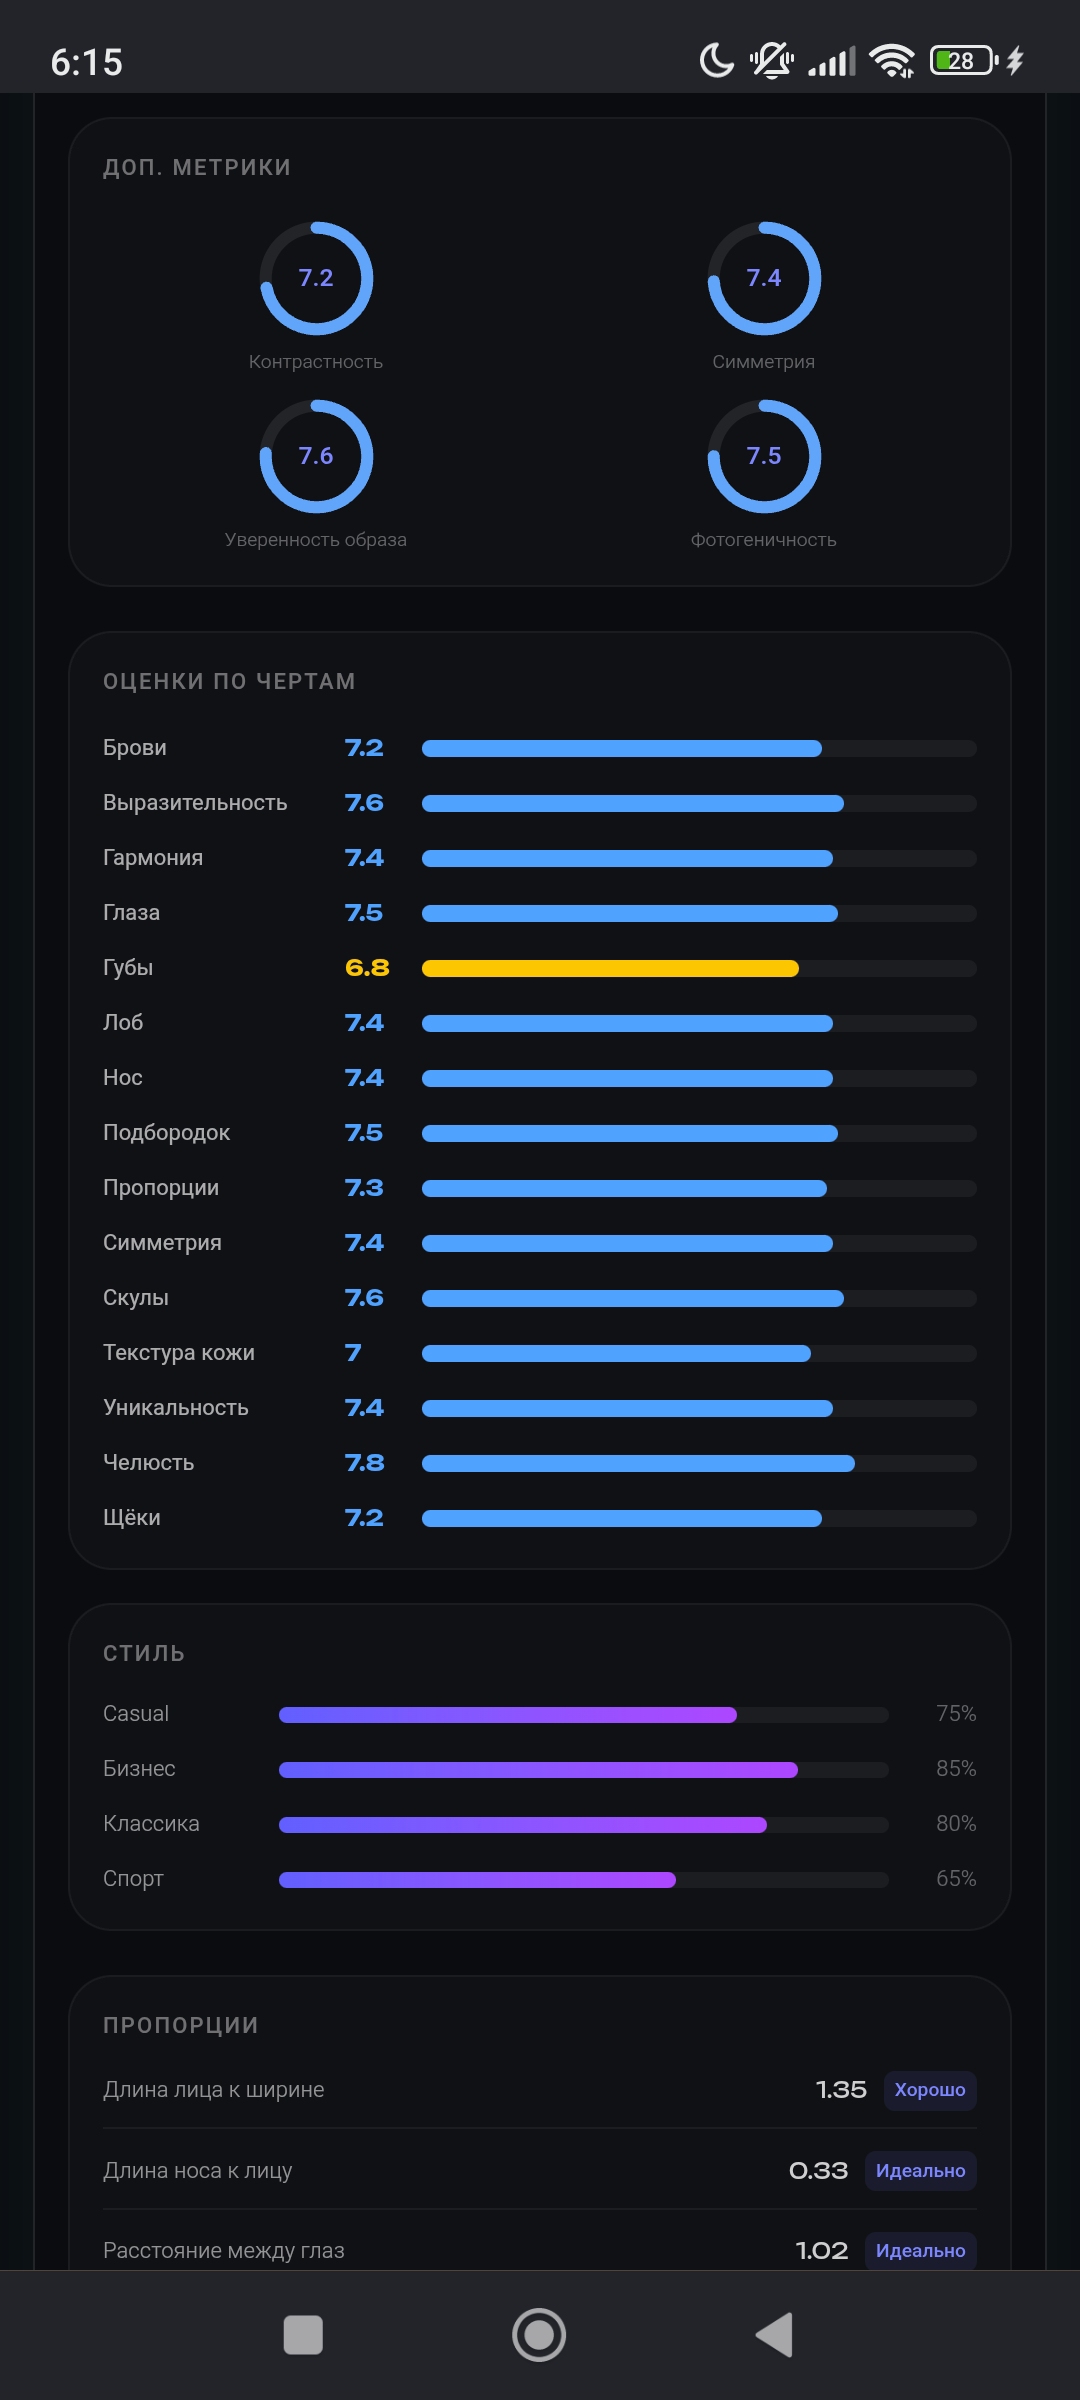Open recent apps with the square button
Screen dimensions: 1080x2400
click(x=303, y=2335)
